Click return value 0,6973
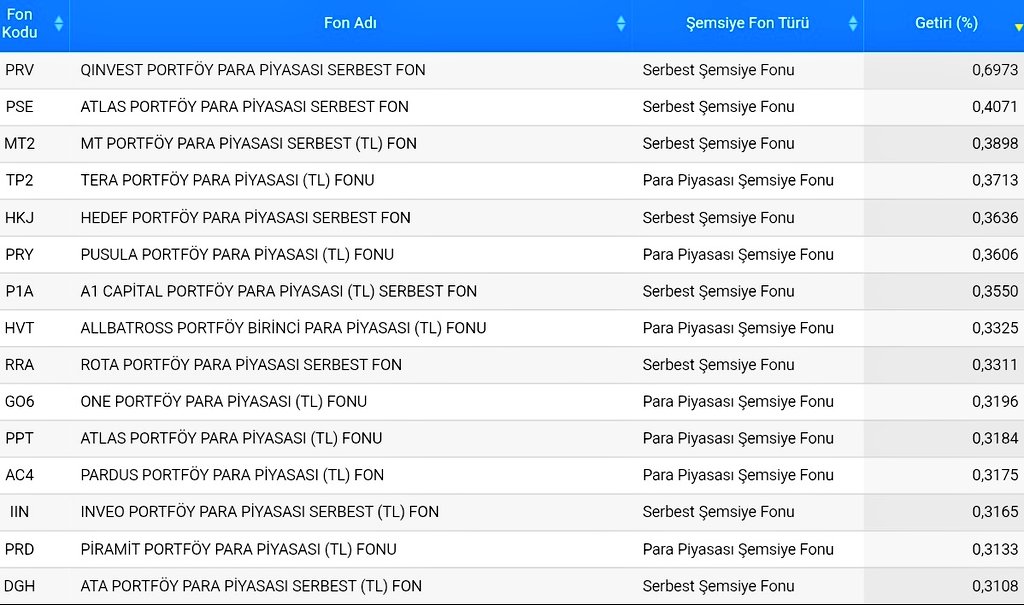 coord(995,70)
